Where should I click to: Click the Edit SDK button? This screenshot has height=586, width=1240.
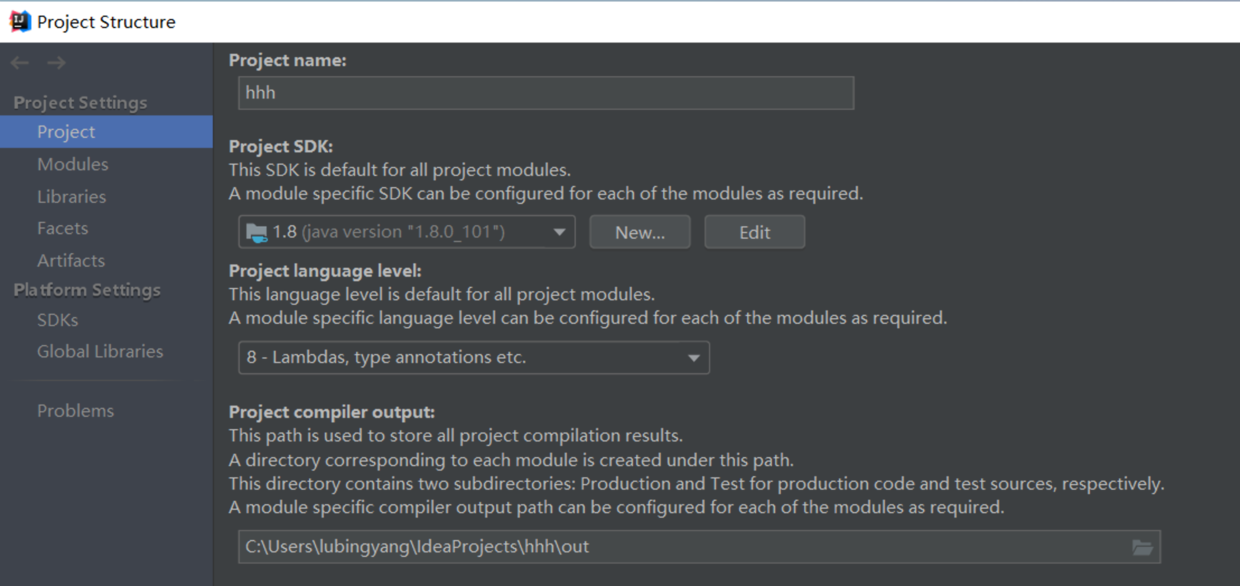point(754,232)
